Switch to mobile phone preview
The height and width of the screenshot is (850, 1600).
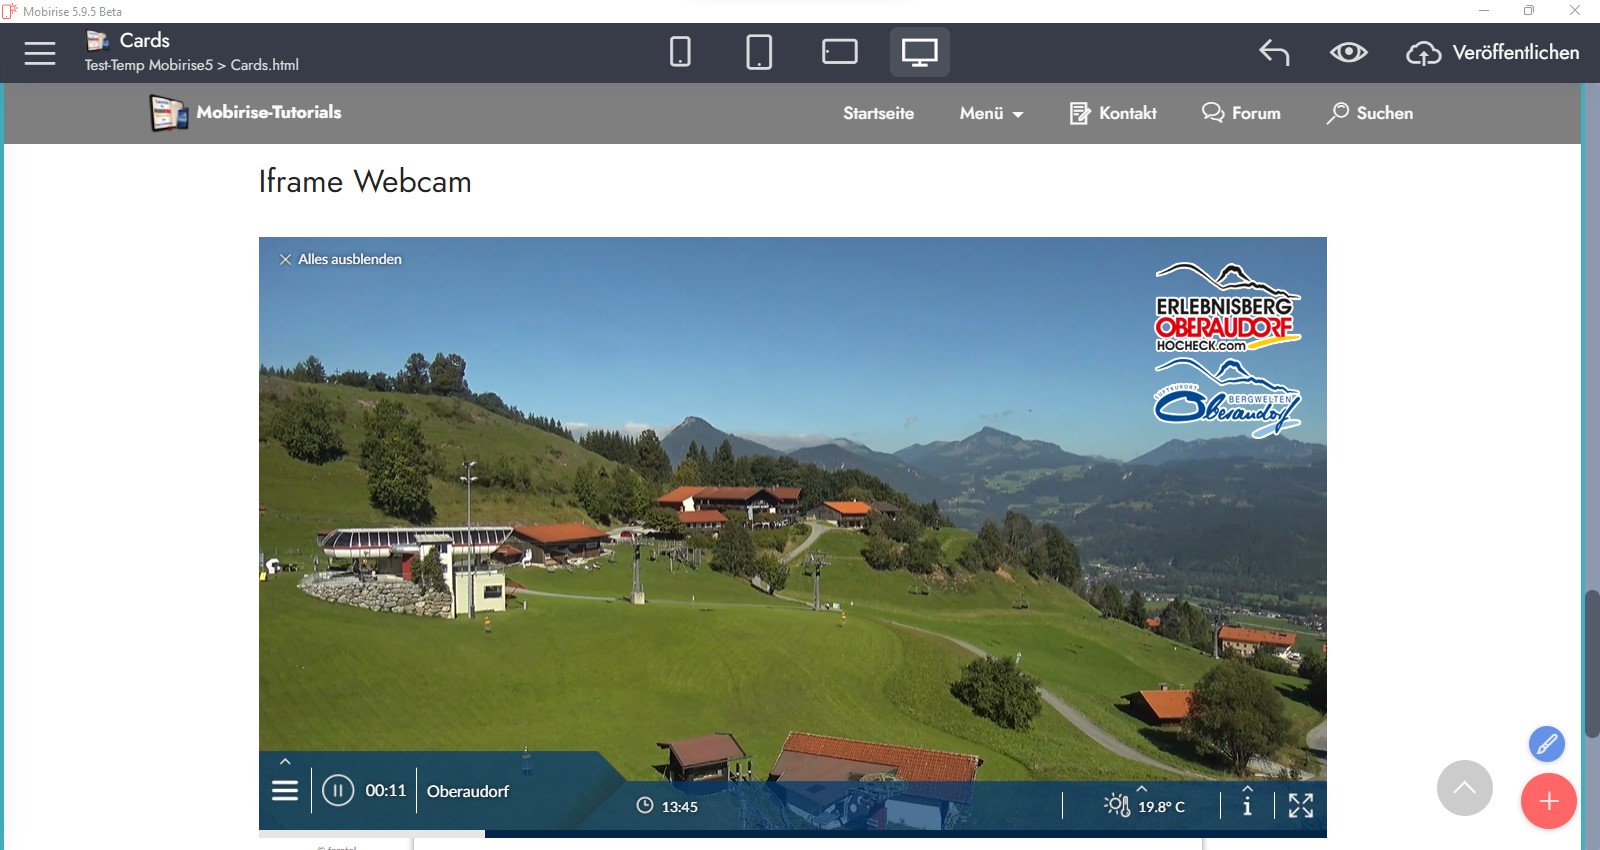(x=680, y=52)
